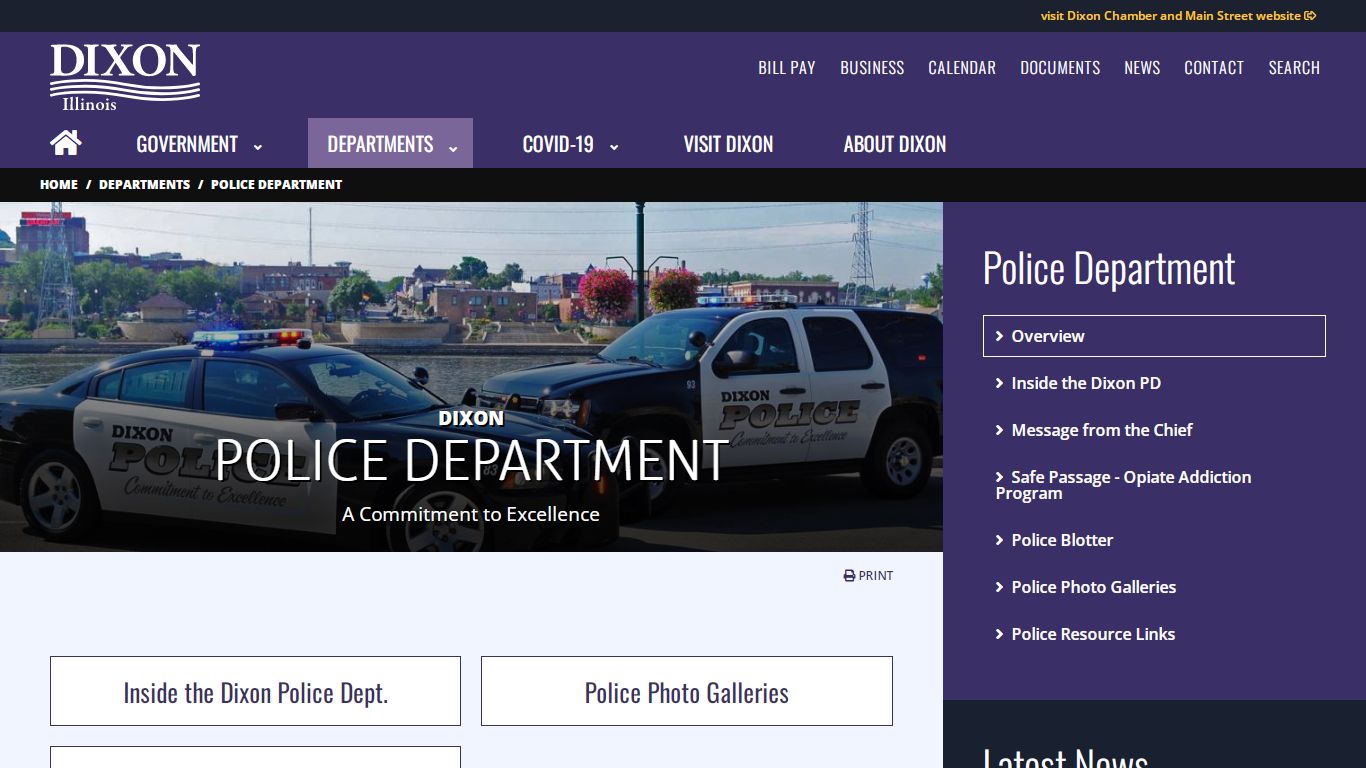Open the Calendar link
The image size is (1366, 768).
point(962,68)
